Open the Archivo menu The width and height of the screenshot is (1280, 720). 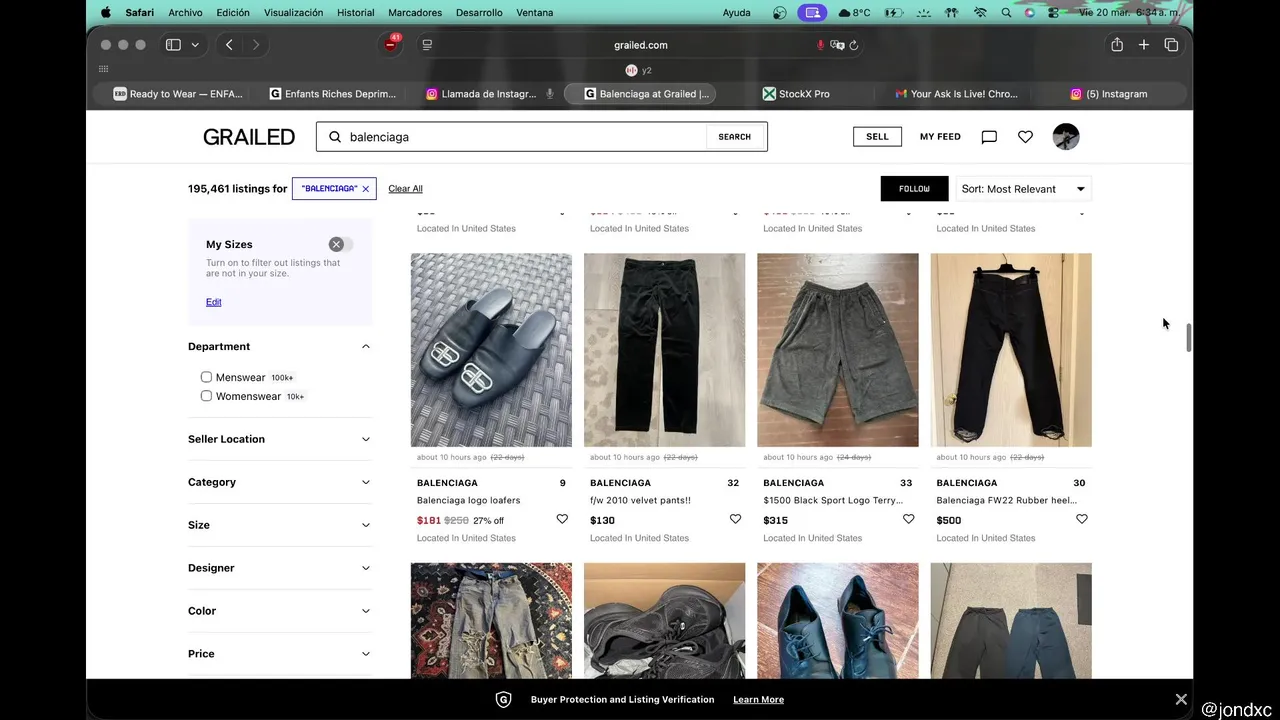tap(185, 12)
